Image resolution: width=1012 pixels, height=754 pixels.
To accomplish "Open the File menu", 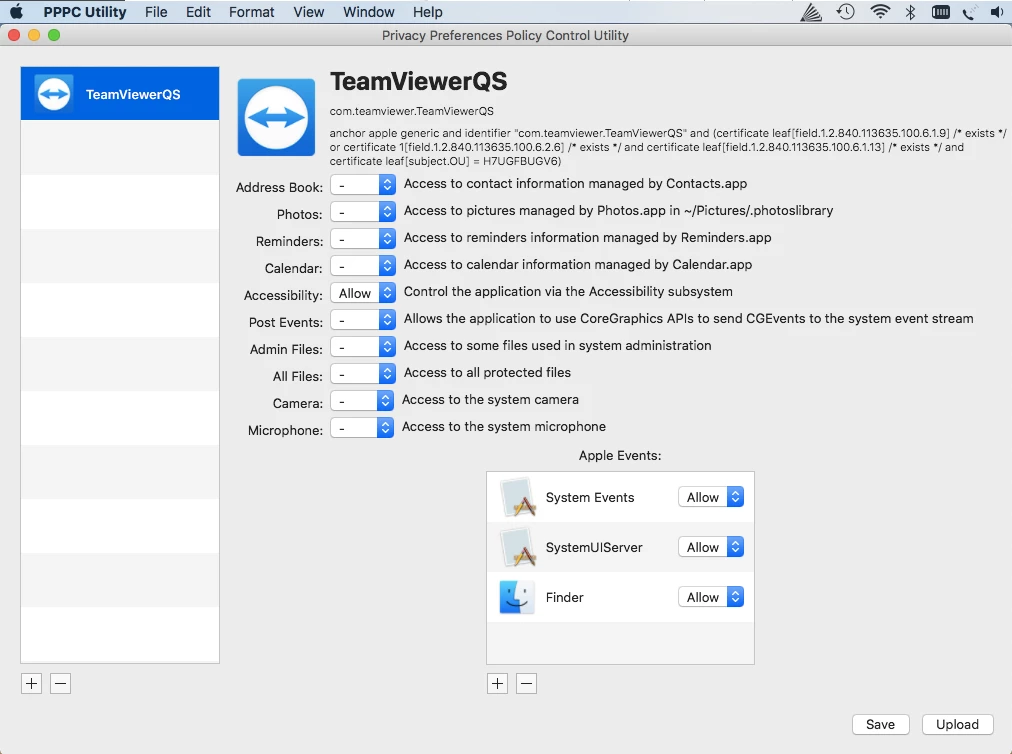I will (x=156, y=12).
